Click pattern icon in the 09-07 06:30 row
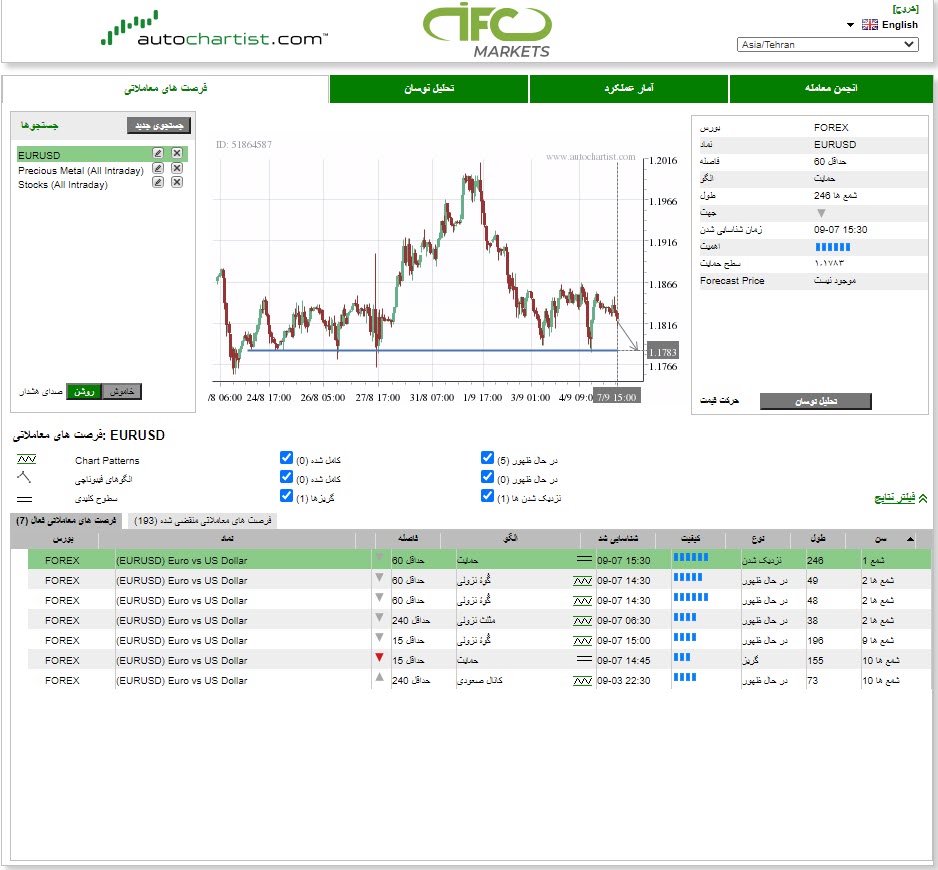Image resolution: width=938 pixels, height=870 pixels. tap(583, 621)
